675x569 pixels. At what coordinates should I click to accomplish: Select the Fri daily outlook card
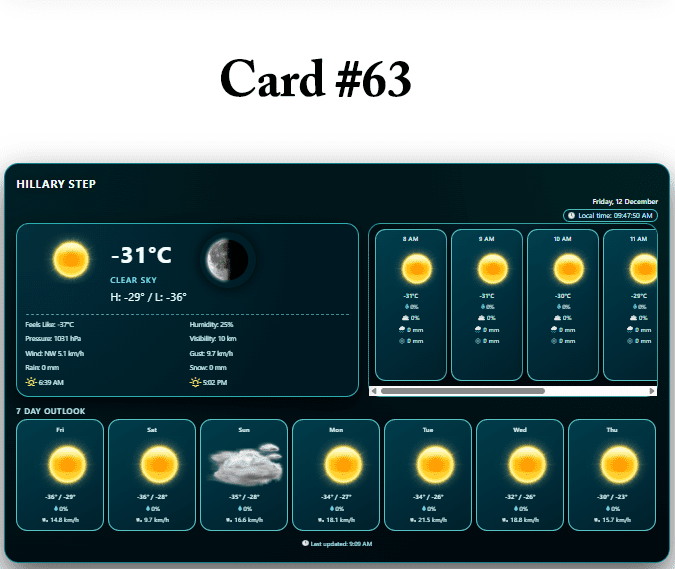click(60, 474)
